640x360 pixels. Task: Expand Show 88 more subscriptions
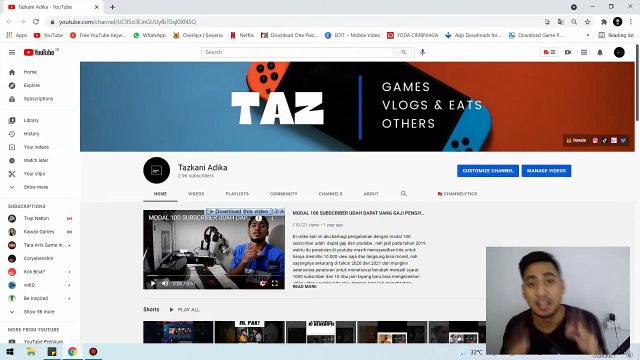pyautogui.click(x=39, y=312)
